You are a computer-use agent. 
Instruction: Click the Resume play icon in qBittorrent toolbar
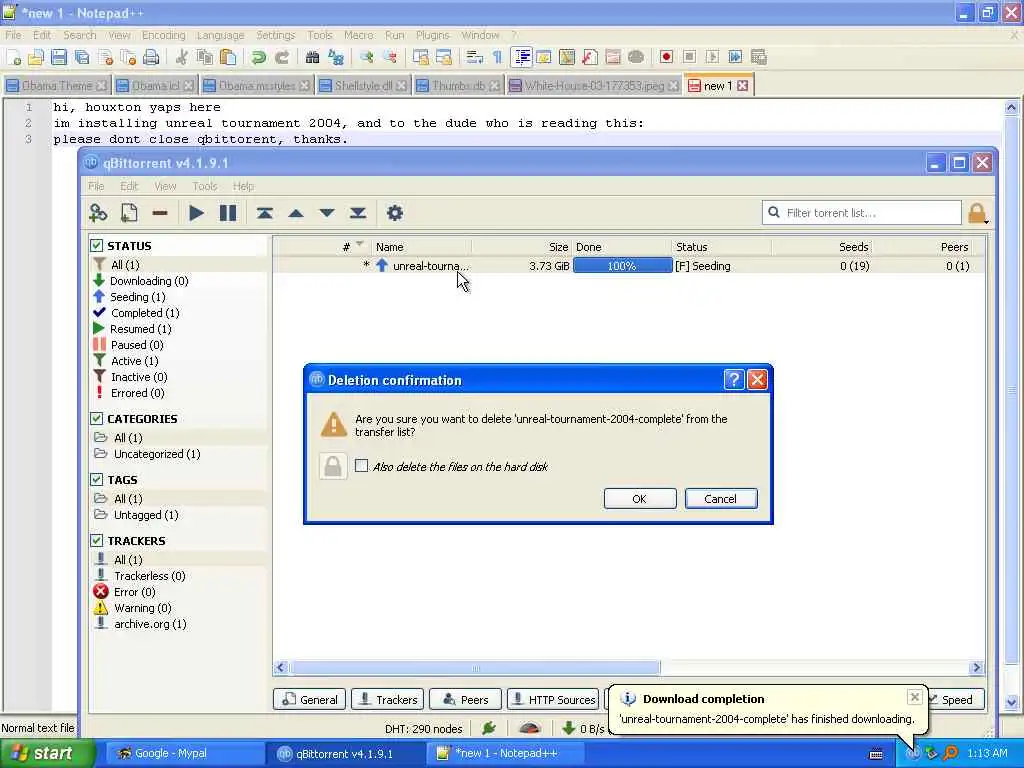point(196,213)
